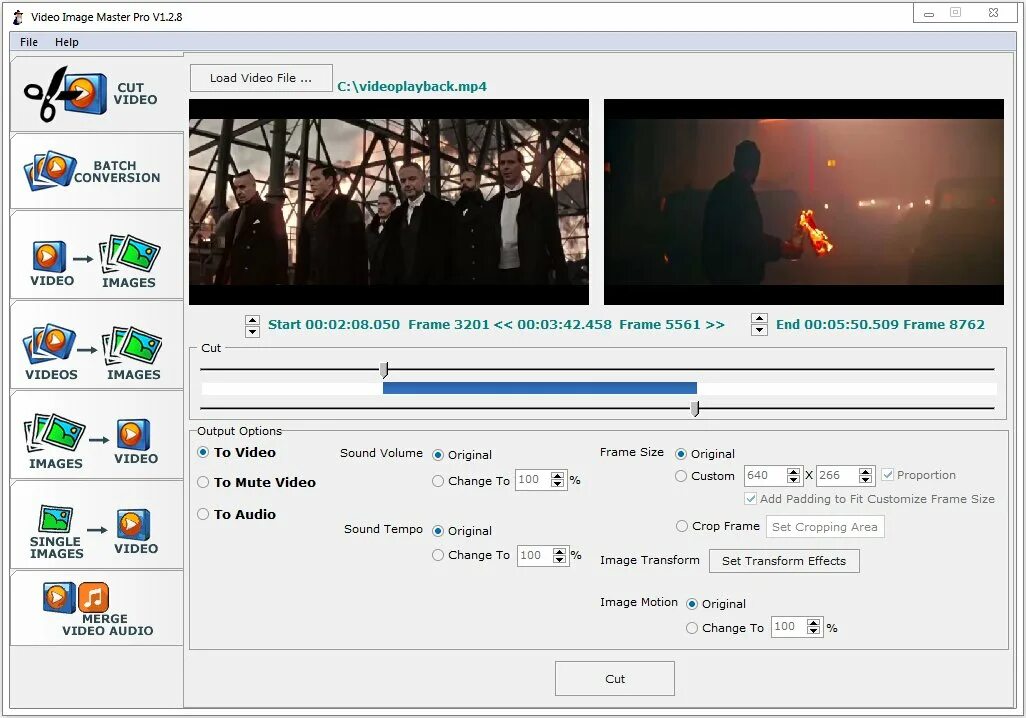Enable the Proportion checkbox
Viewport: 1026px width, 718px height.
point(888,474)
